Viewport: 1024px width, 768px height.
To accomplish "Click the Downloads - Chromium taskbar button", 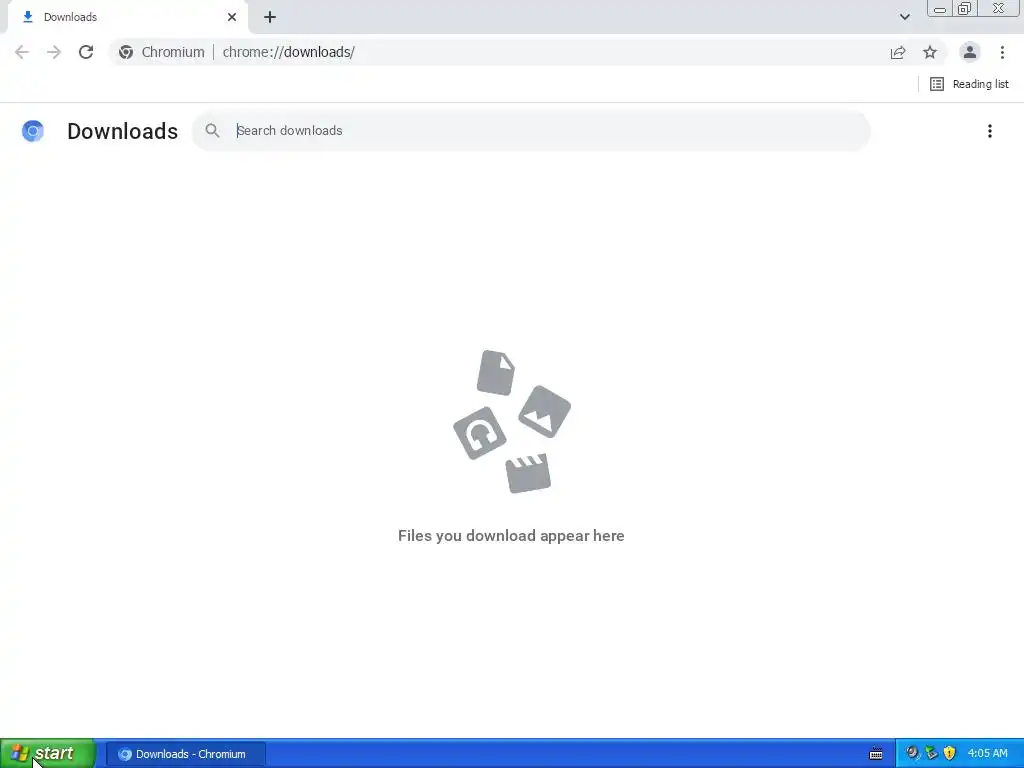I will (x=185, y=754).
